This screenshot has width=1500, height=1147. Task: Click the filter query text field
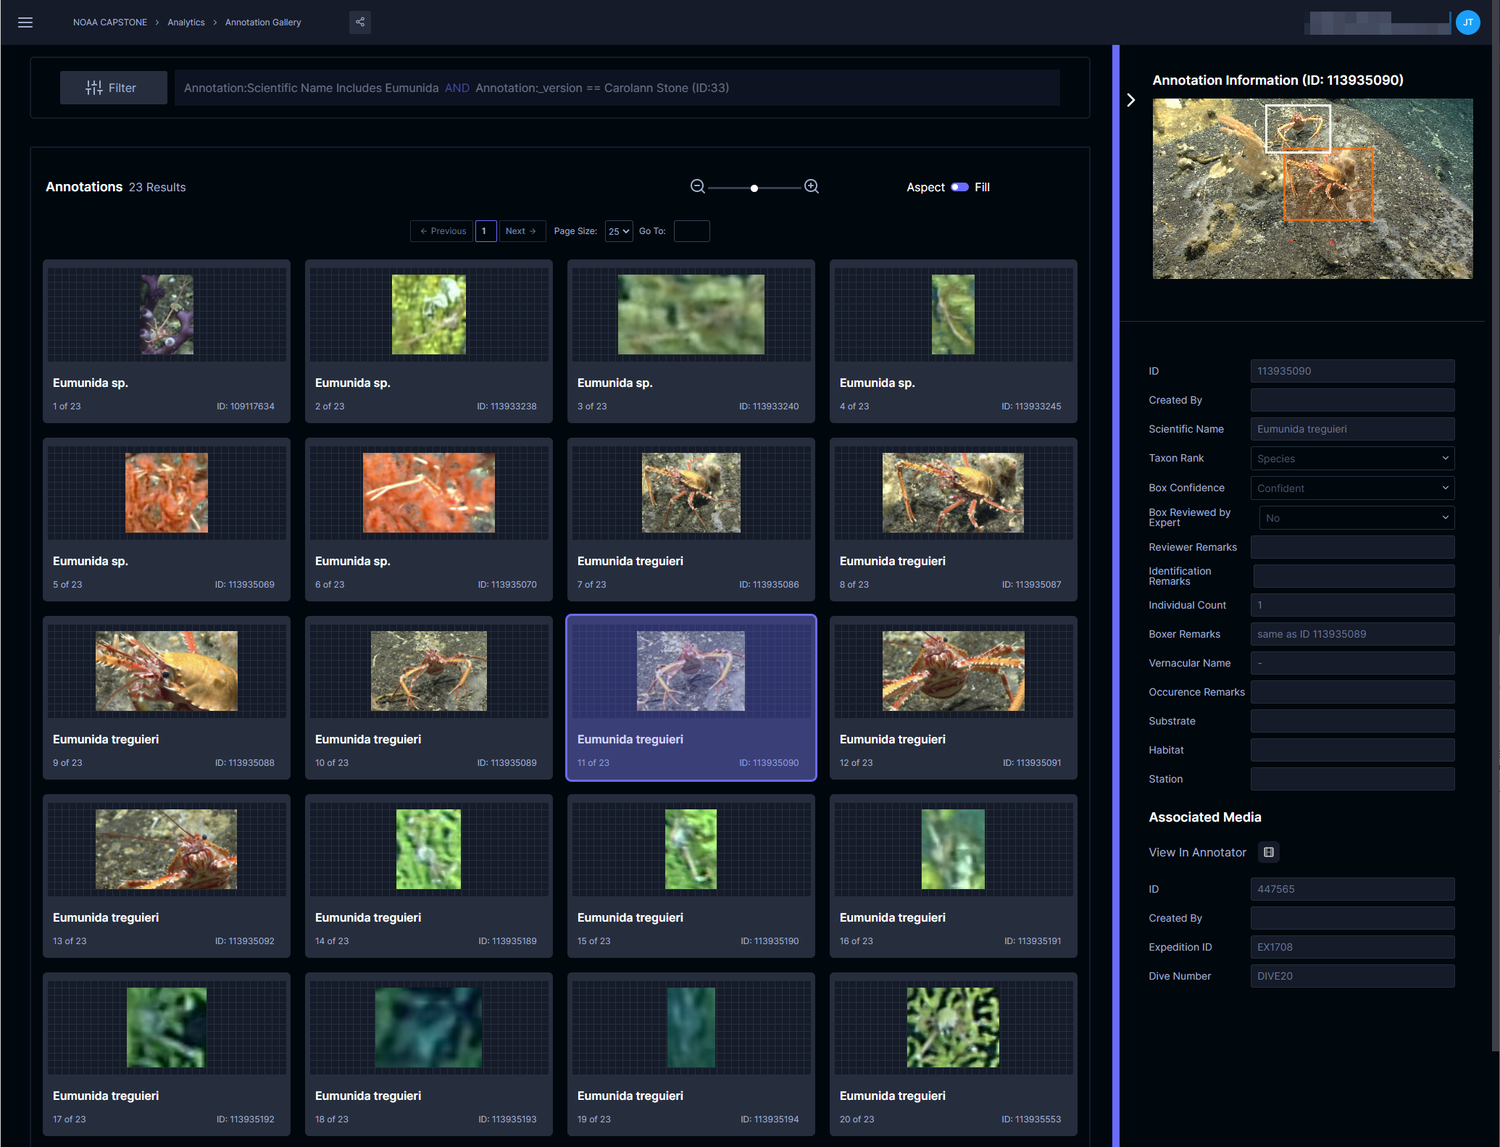[617, 88]
